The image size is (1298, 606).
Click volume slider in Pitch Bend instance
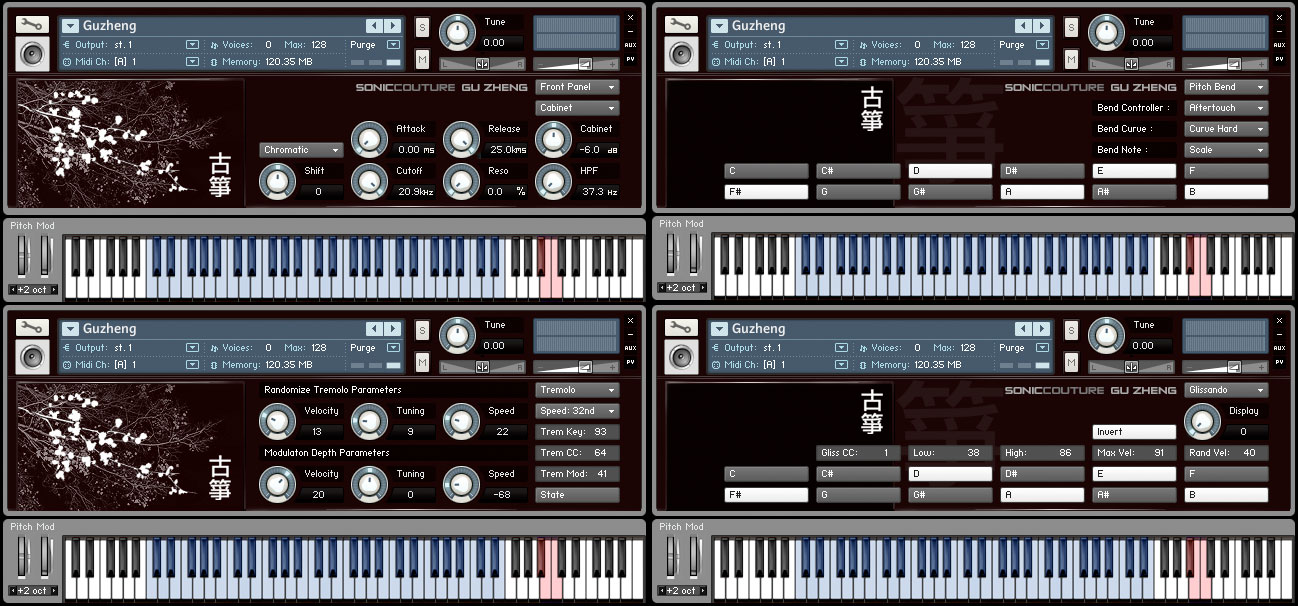tap(1226, 64)
